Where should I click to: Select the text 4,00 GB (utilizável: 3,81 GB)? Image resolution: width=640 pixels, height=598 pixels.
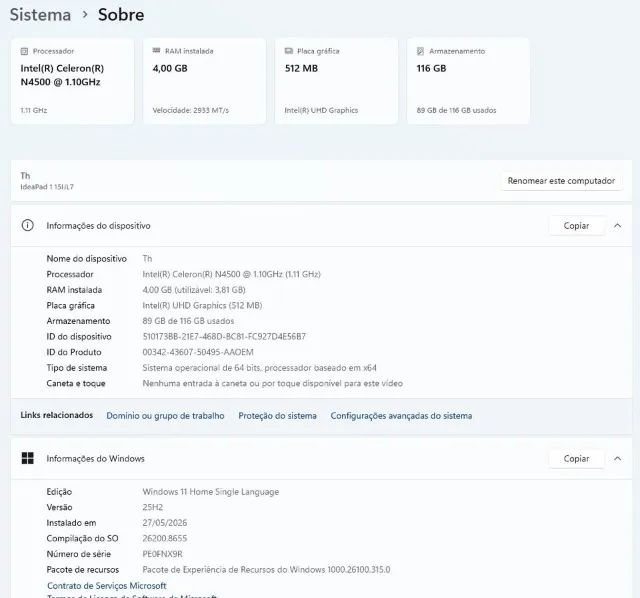click(x=194, y=290)
